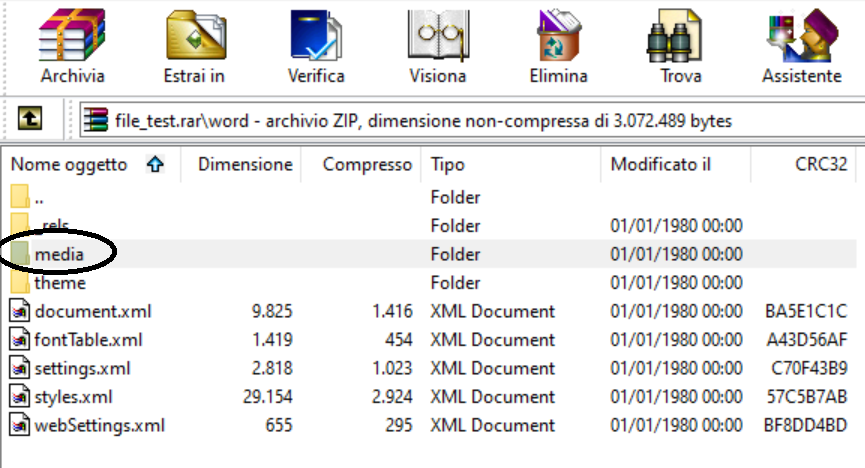Launch the Assistente wizard
Image resolution: width=865 pixels, height=468 pixels.
coord(802,46)
